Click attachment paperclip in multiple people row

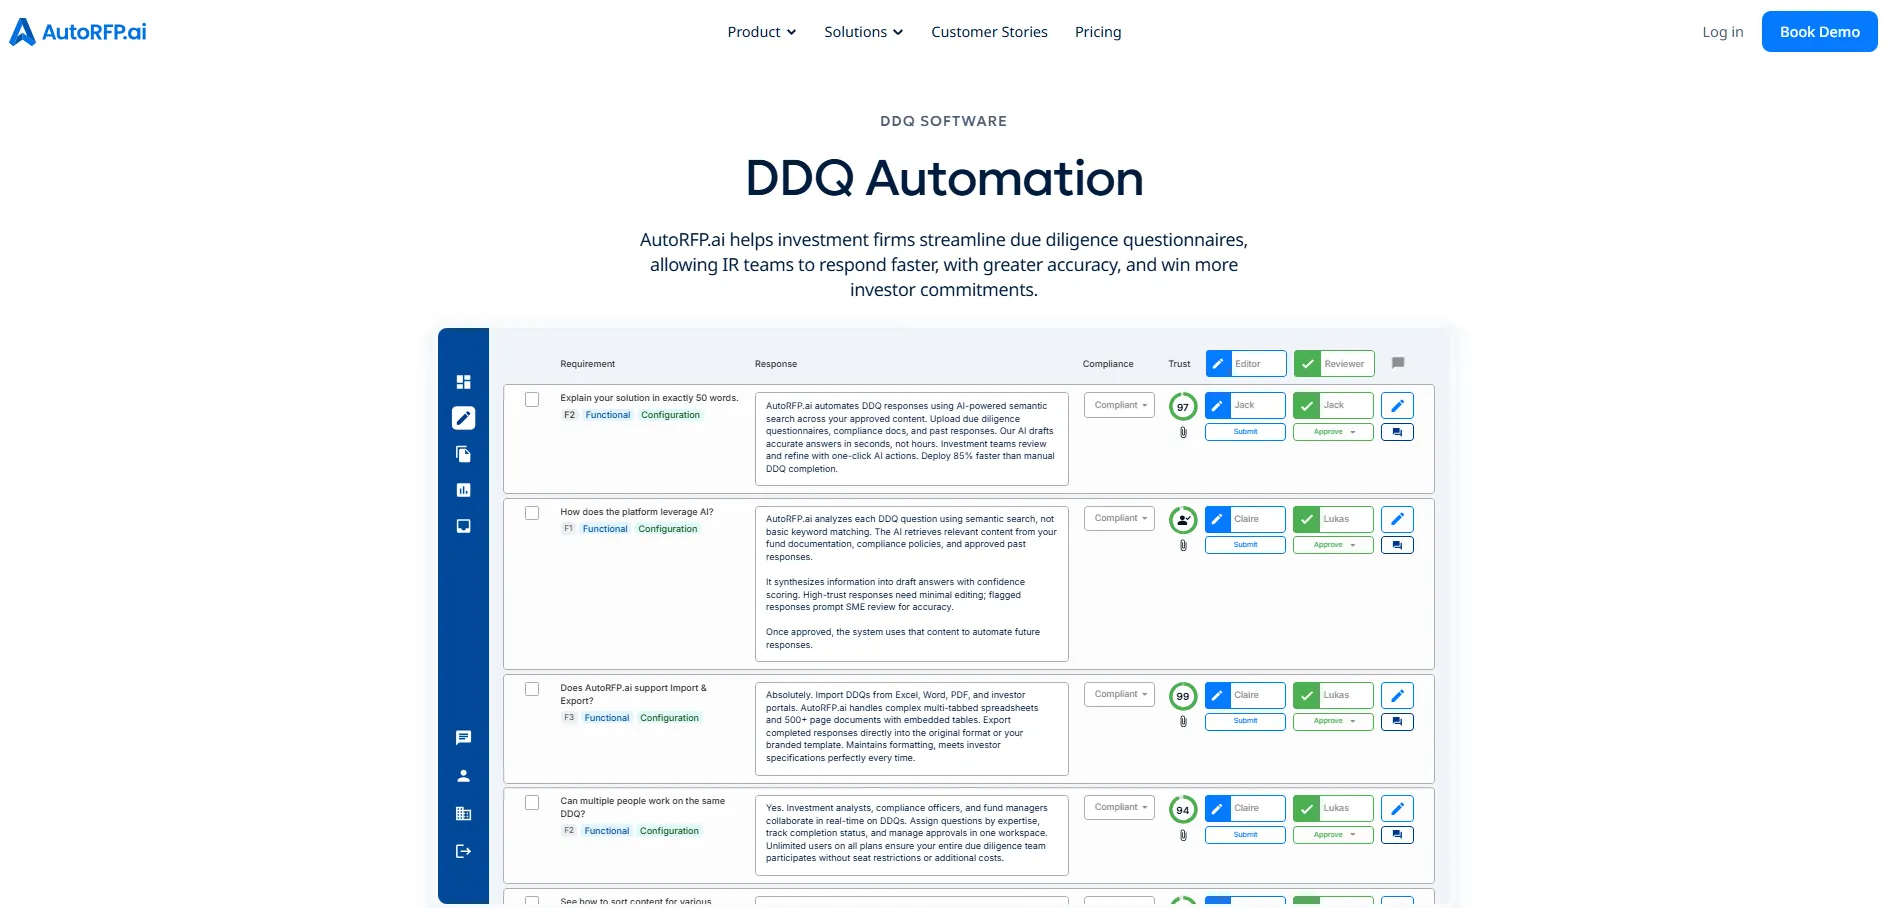(x=1183, y=835)
